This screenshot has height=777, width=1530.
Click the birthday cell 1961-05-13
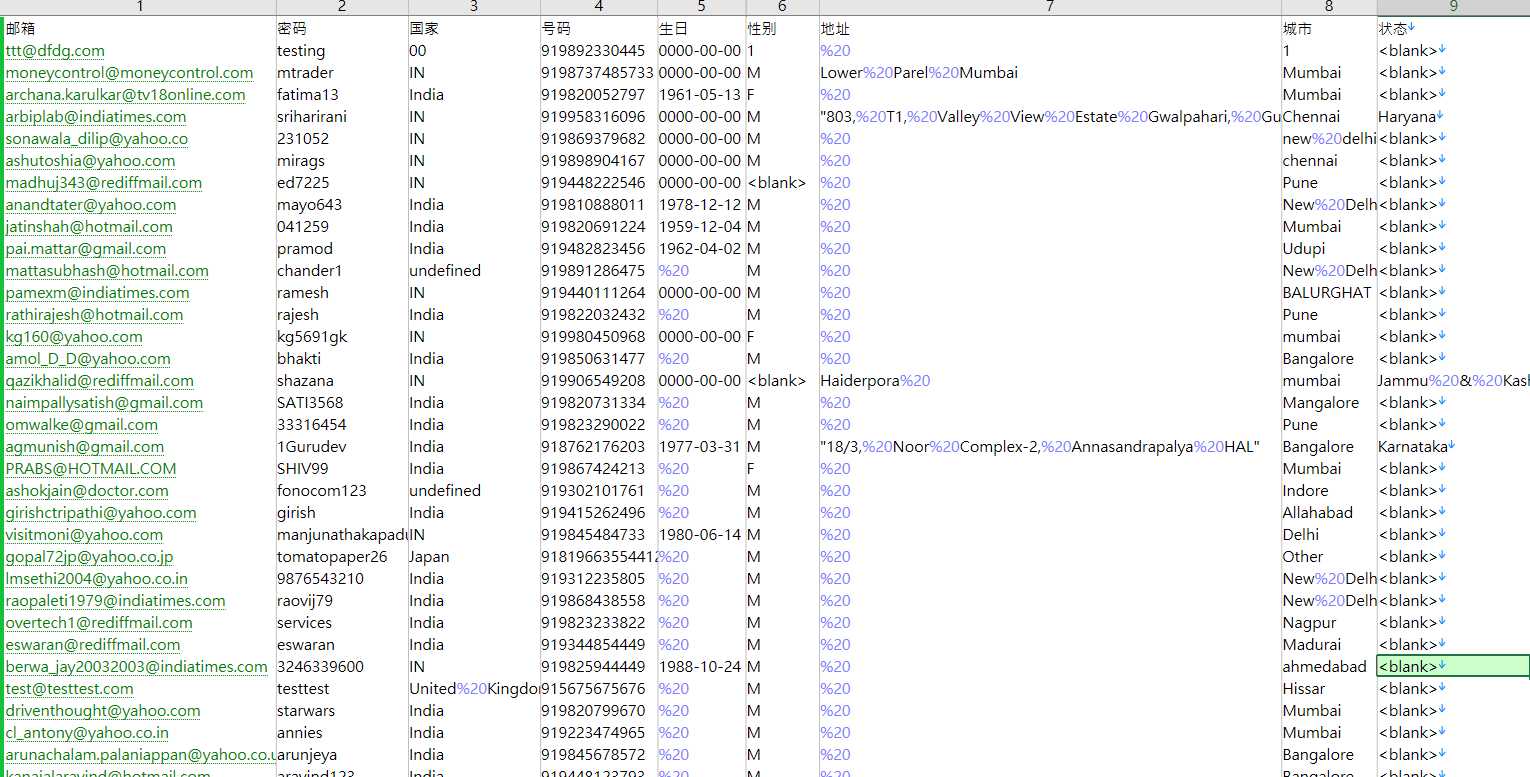point(701,94)
